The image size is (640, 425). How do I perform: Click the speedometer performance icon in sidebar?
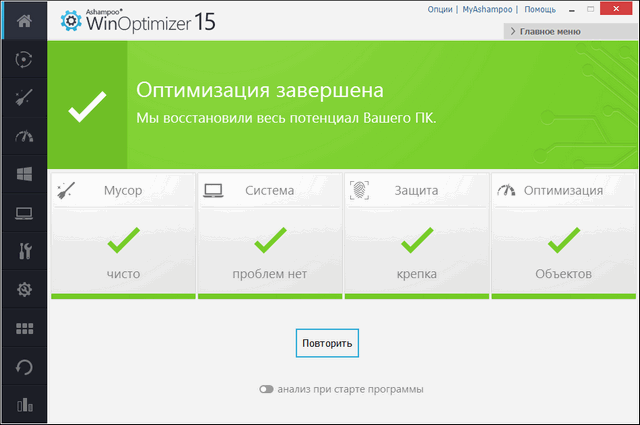[24, 136]
